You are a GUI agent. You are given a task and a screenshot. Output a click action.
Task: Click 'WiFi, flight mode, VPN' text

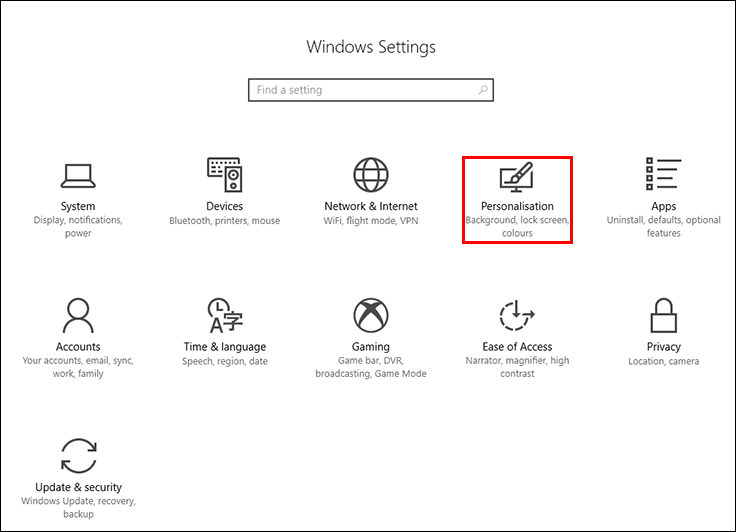coord(371,221)
